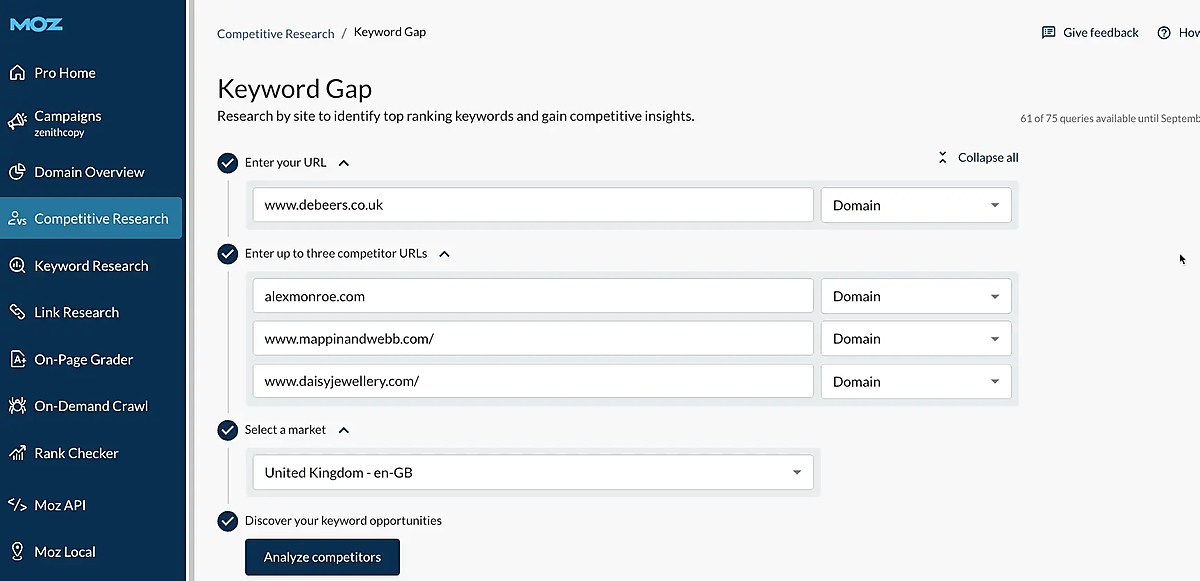Open the Domain dropdown for debeers.co.uk
This screenshot has width=1200, height=581.
pos(915,205)
